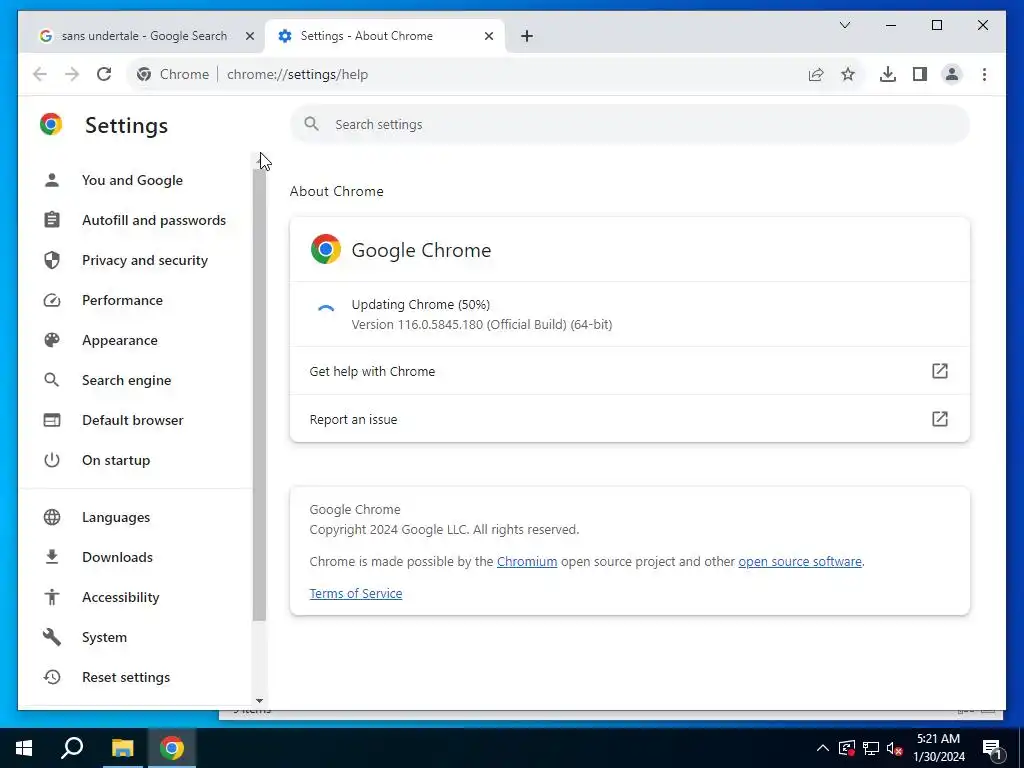Screen dimensions: 1024x768
Task: Open Autofill and passwords section
Action: point(153,220)
